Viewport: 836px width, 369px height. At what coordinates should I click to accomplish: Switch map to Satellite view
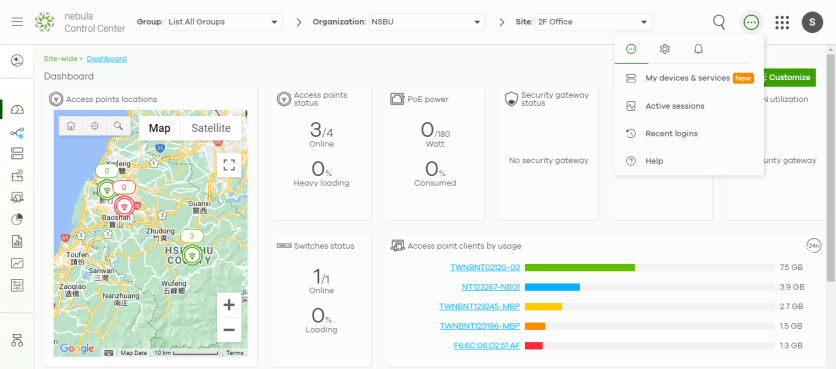[x=211, y=128]
